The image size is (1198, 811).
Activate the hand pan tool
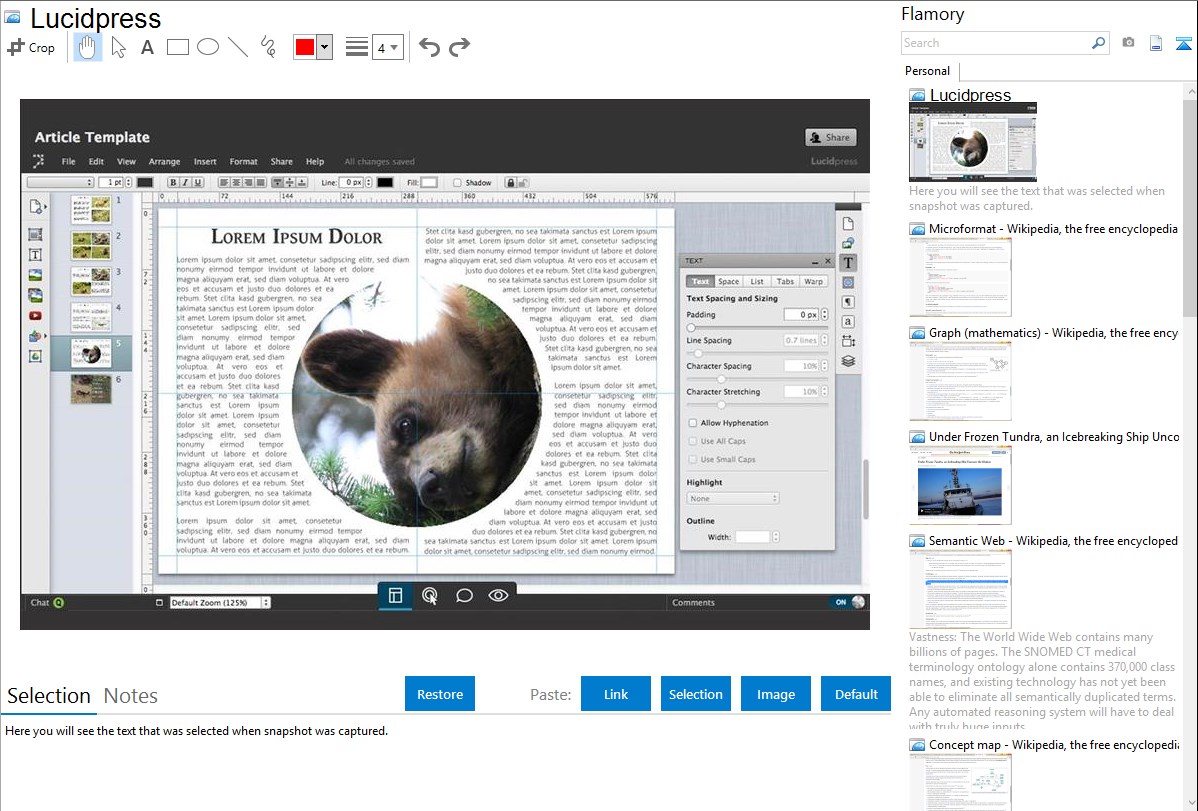(x=87, y=47)
